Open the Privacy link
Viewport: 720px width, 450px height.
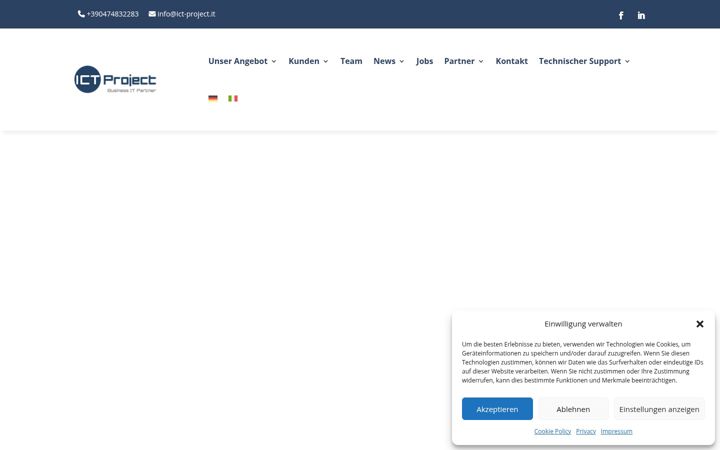click(x=585, y=431)
